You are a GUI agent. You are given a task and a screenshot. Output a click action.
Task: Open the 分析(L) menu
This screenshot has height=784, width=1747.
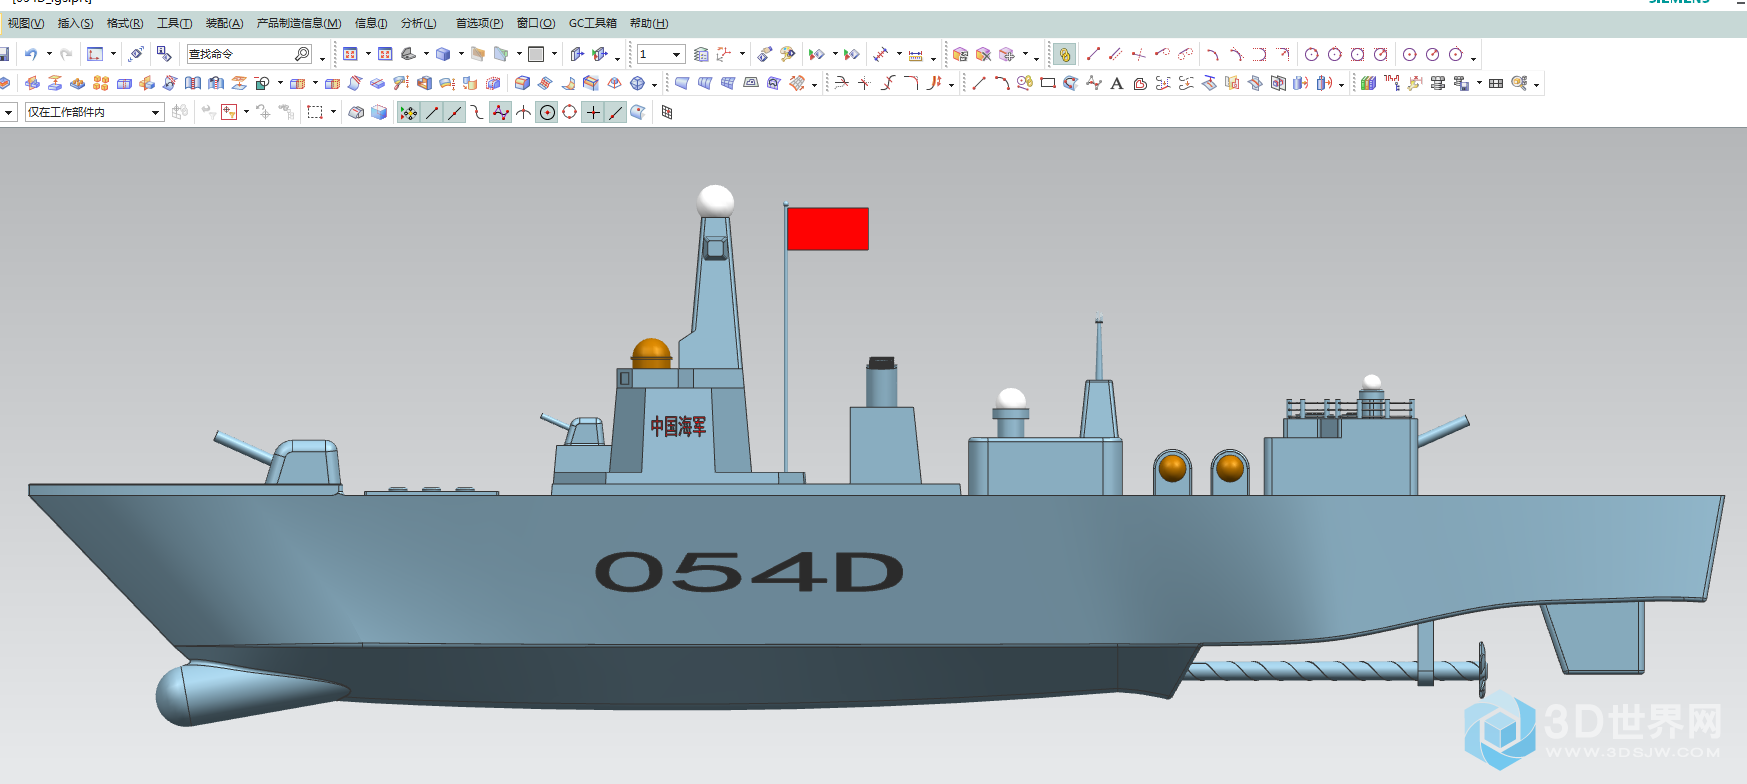pyautogui.click(x=418, y=23)
